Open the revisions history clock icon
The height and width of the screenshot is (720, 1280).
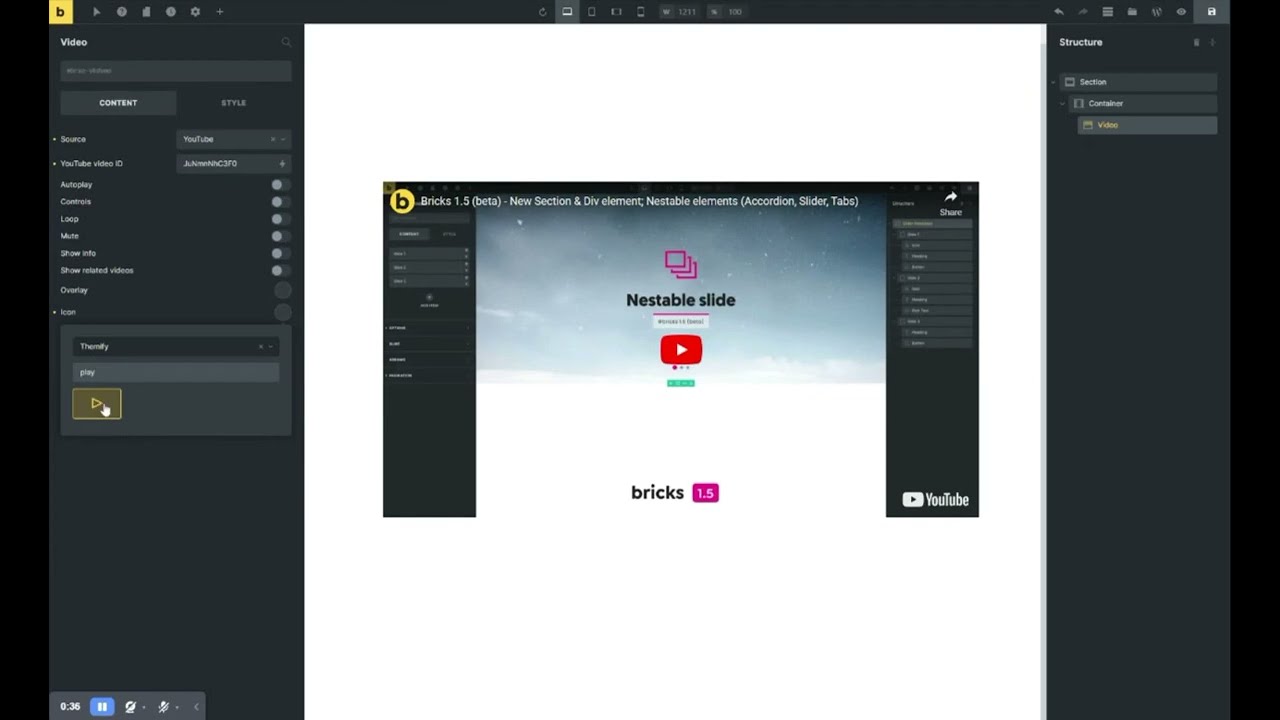(170, 12)
